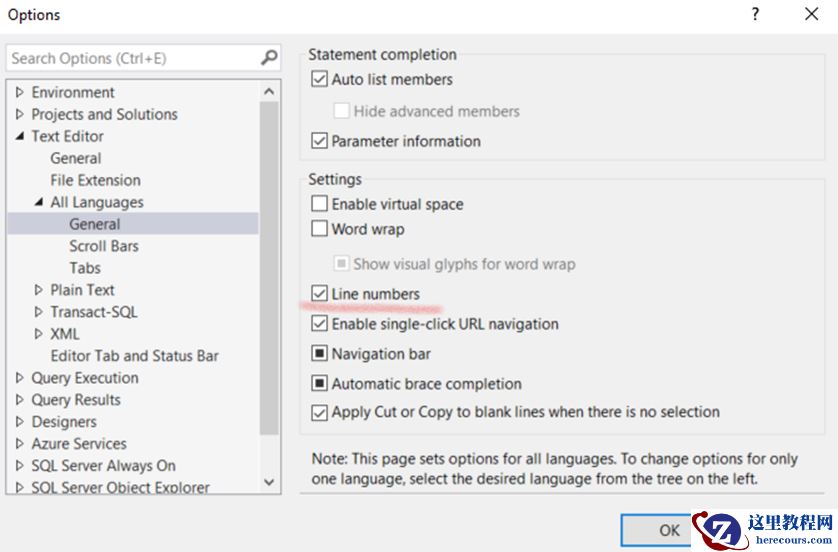Expand the Transact-SQL node
This screenshot has width=838, height=552.
[x=38, y=312]
